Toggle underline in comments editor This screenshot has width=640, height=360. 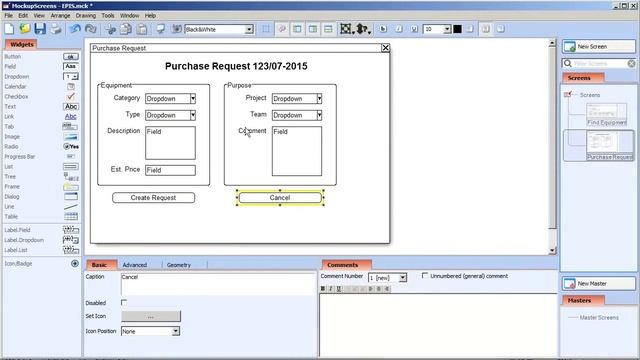(338, 289)
